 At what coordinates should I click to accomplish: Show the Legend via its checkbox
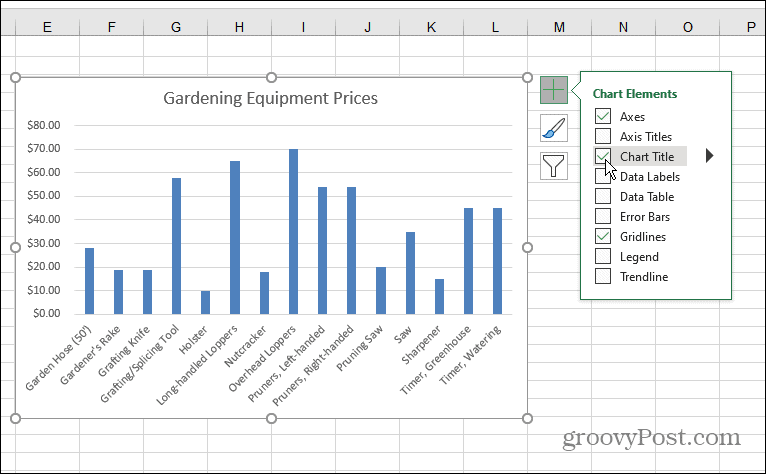(603, 257)
